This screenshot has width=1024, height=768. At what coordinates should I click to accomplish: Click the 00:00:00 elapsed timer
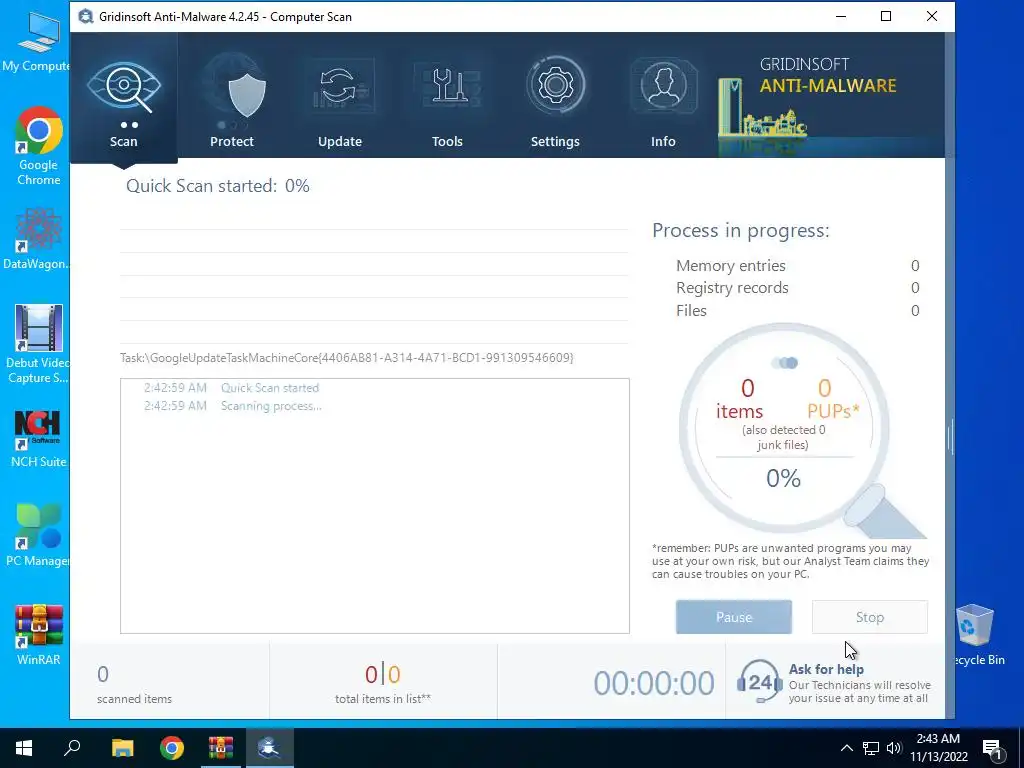coord(654,684)
